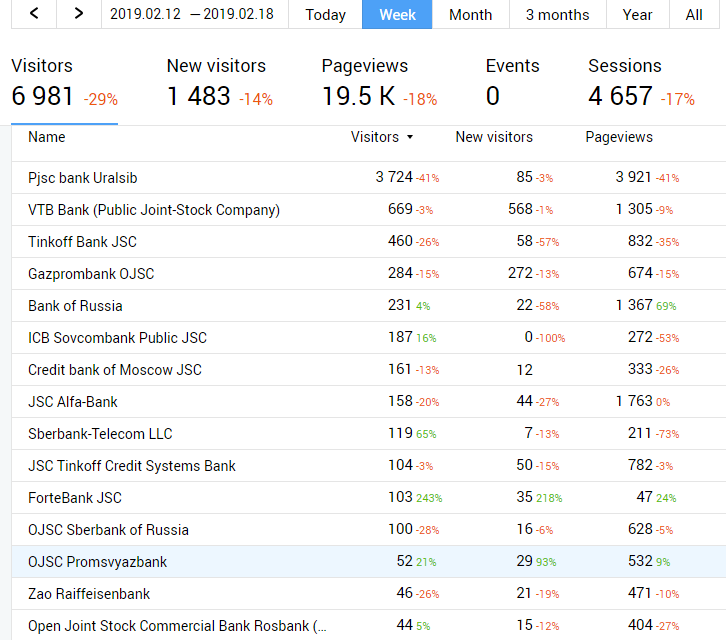
Task: Open the Credit bank of Moscow JSC row
Action: point(369,369)
